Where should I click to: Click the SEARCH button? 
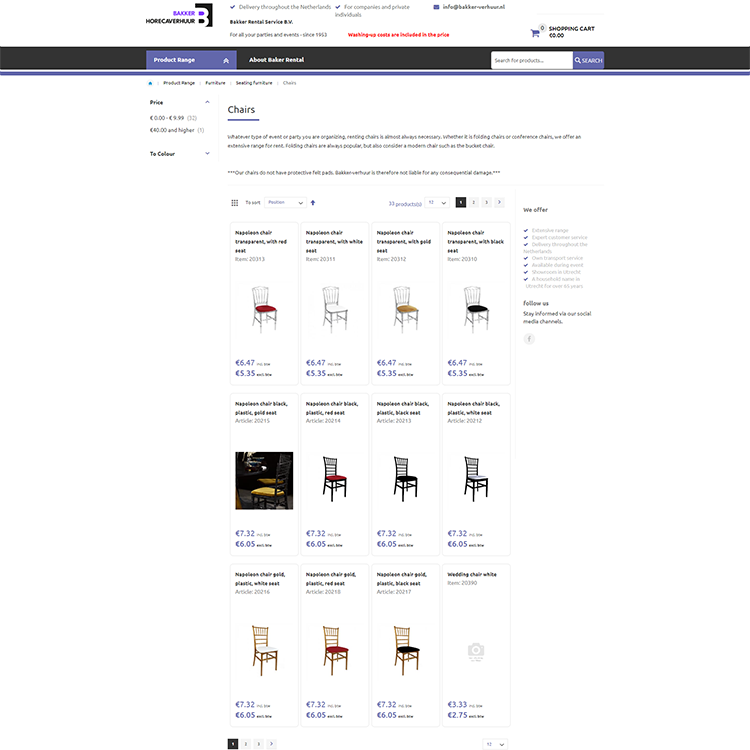pyautogui.click(x=588, y=60)
